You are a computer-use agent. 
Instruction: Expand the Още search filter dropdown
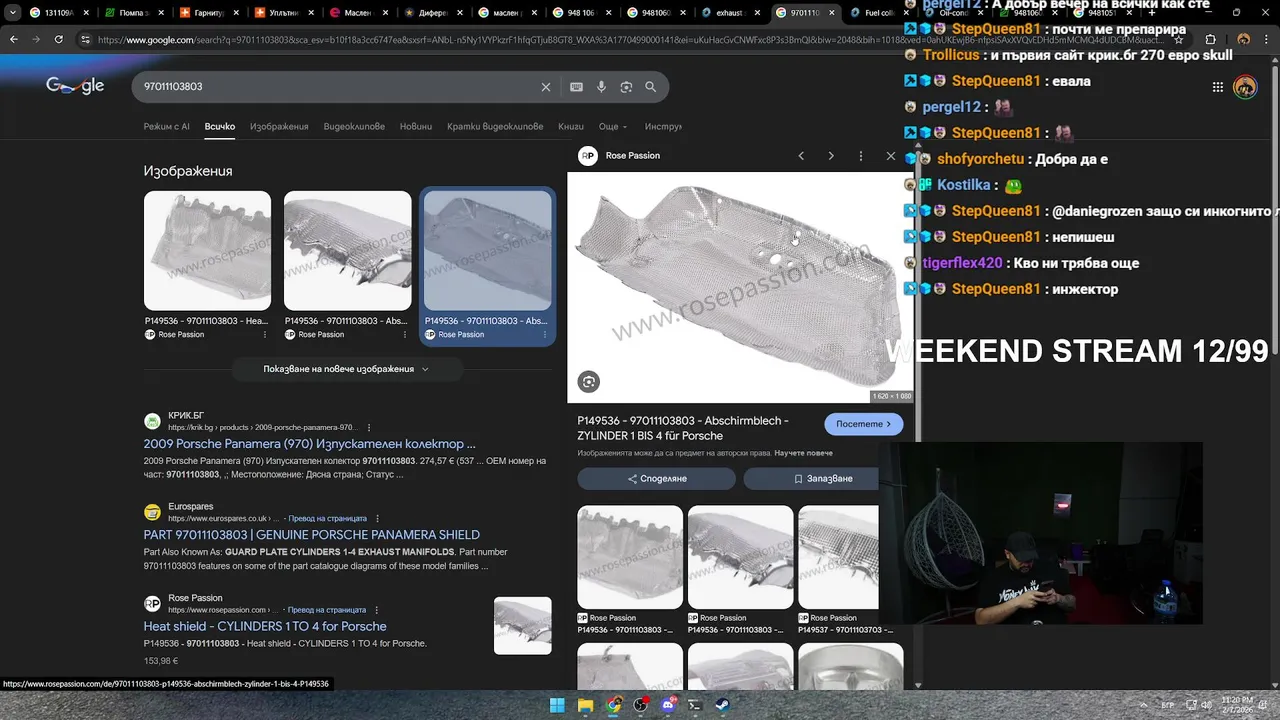point(613,127)
